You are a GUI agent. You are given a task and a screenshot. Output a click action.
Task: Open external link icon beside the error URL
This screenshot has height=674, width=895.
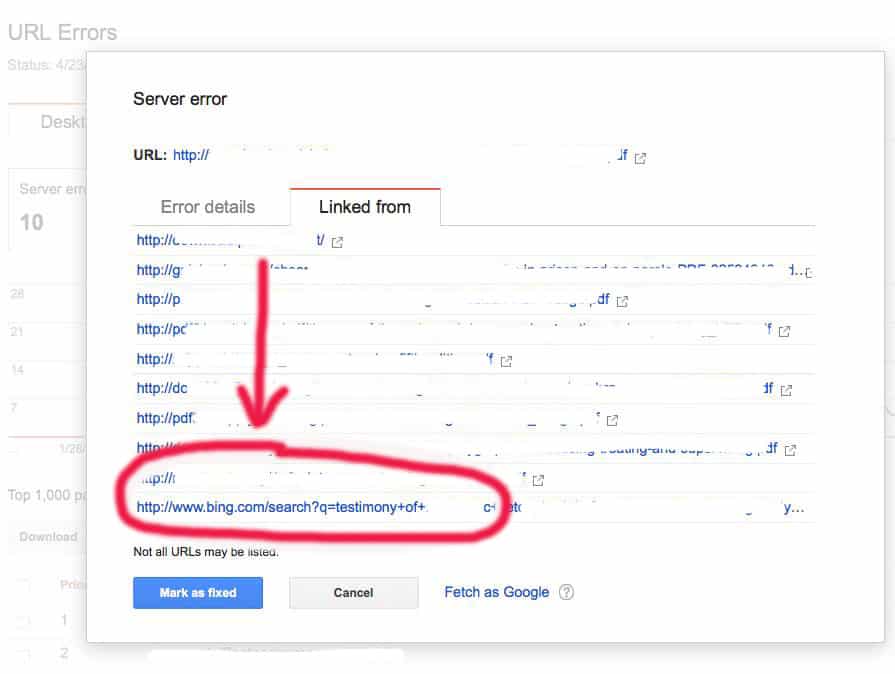[x=640, y=158]
